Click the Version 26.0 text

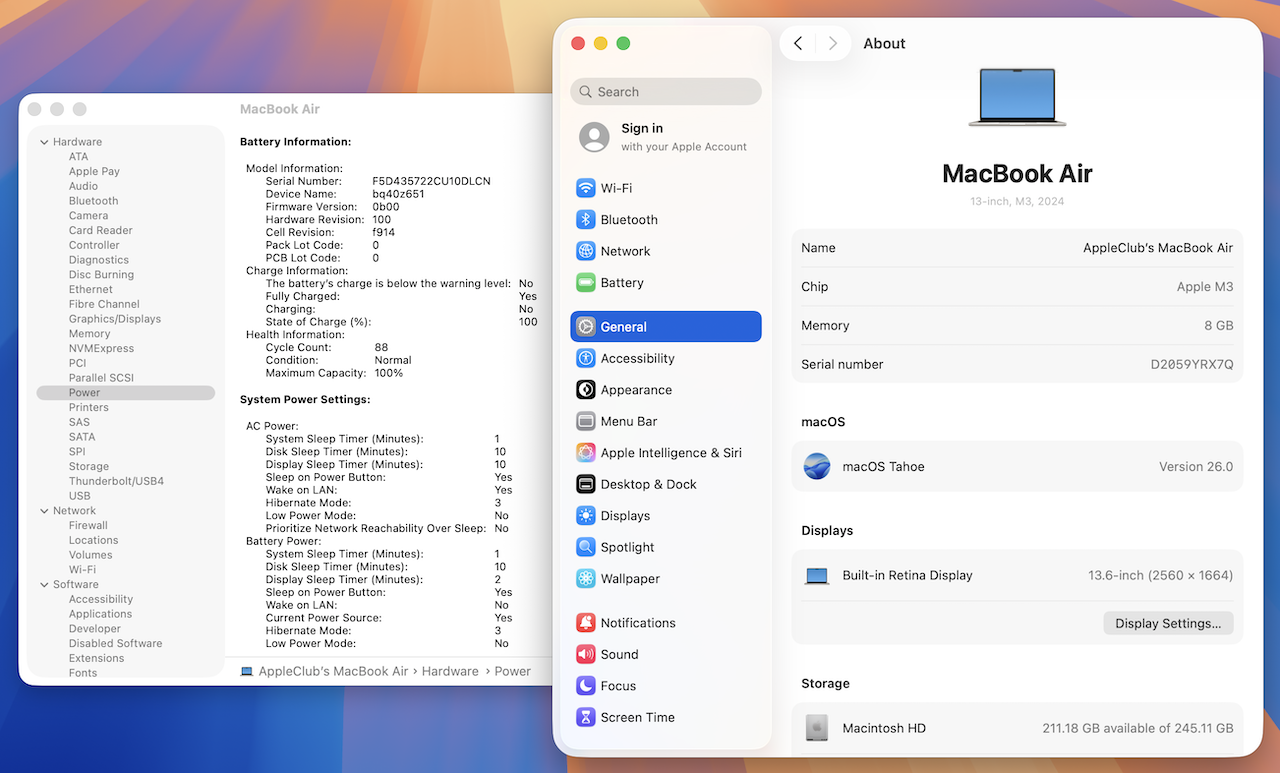tap(1196, 467)
